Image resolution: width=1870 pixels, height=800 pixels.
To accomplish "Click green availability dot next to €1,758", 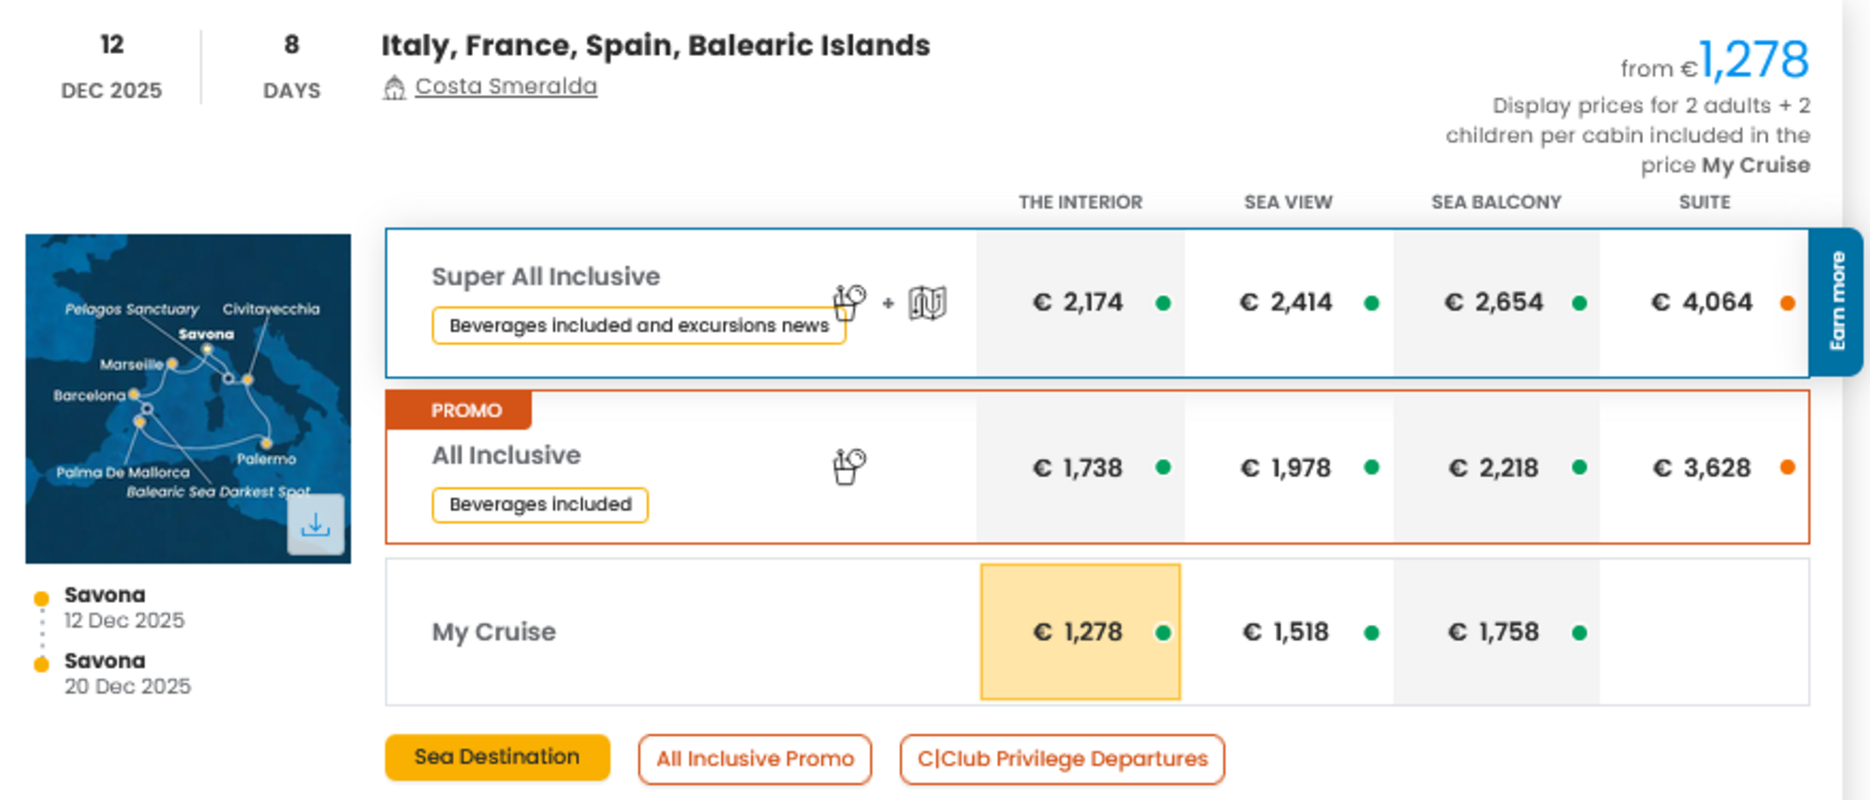I will tap(1579, 633).
